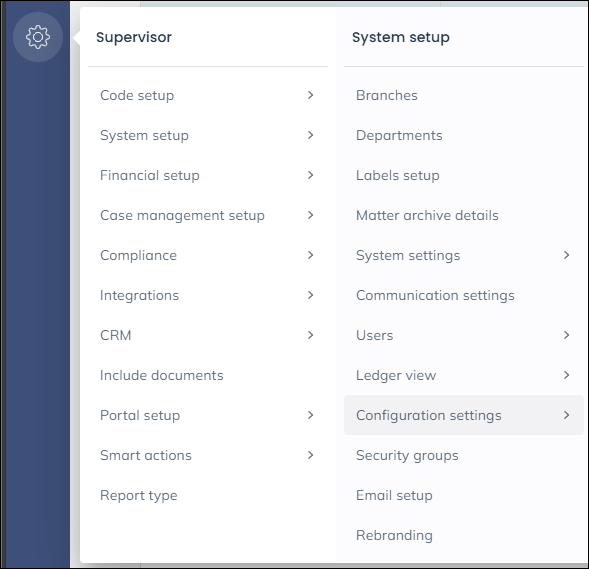Image resolution: width=589 pixels, height=569 pixels.
Task: Expand Ledger view chevron
Action: [x=566, y=375]
